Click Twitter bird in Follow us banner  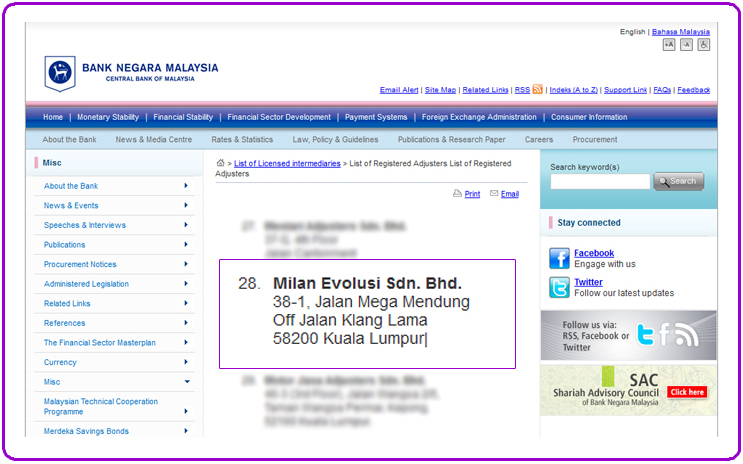(645, 335)
